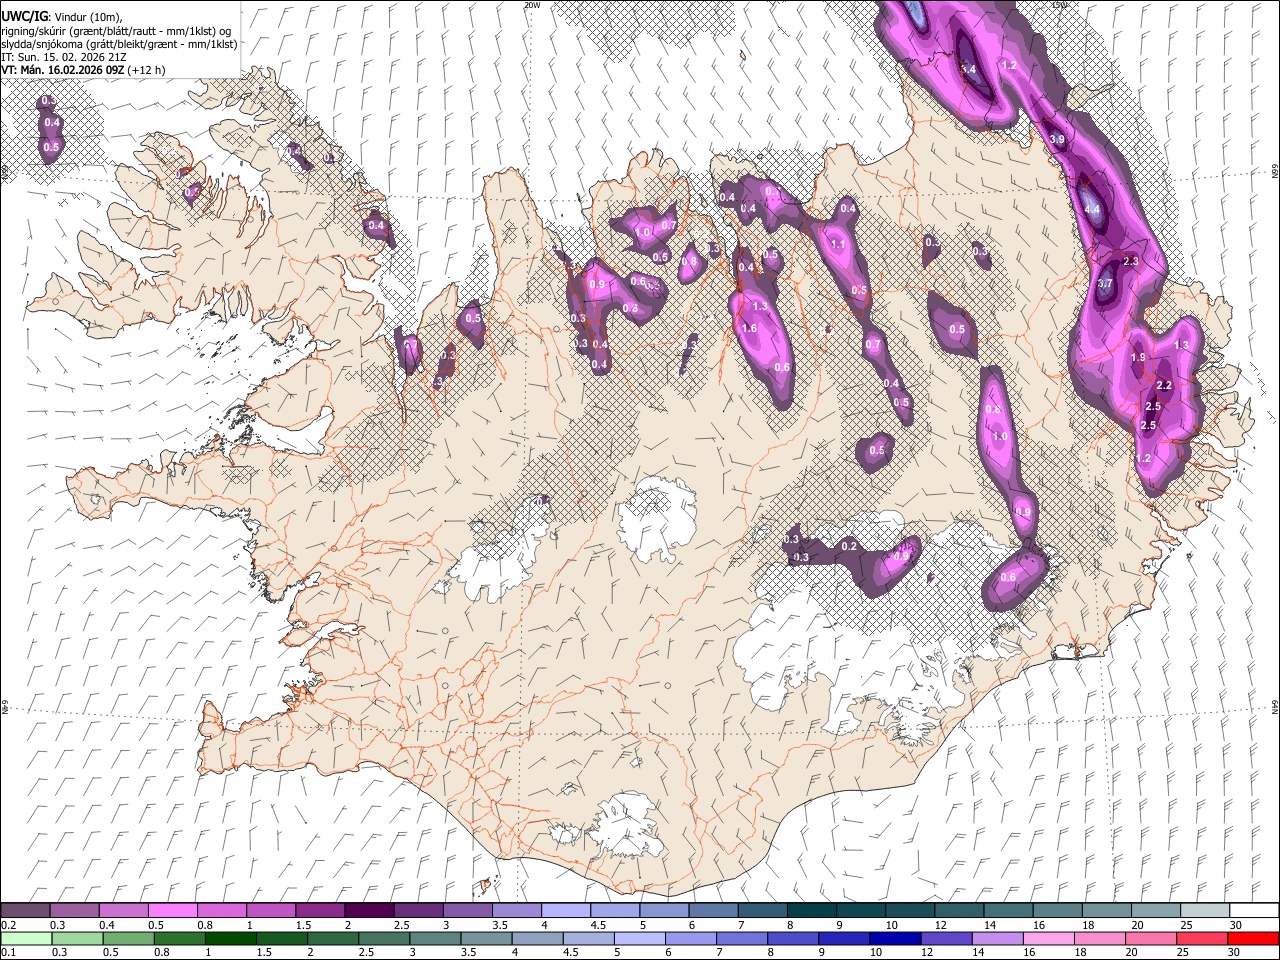
Task: Select the pink rain swatch starting at 18
Action: [1098, 938]
